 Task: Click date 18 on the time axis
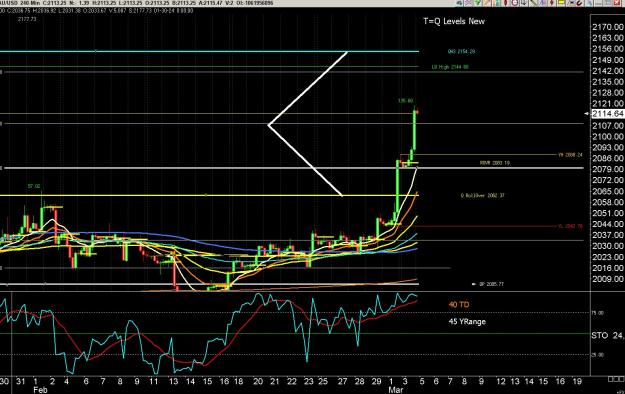[238, 381]
